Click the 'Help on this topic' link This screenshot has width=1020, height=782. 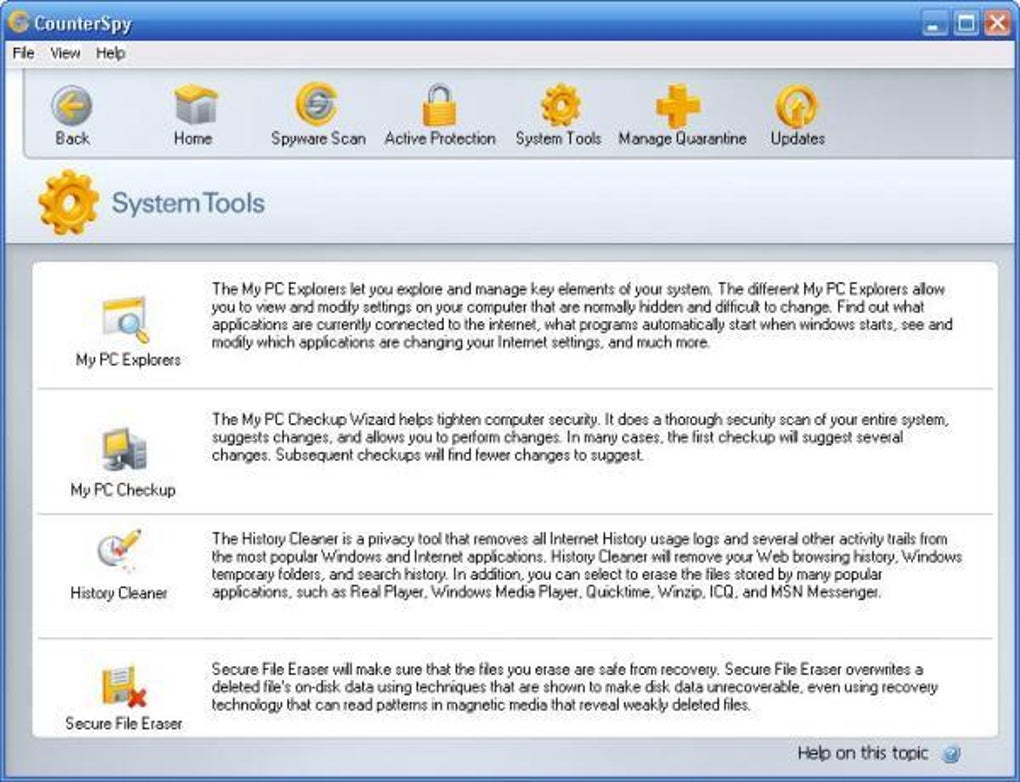(x=862, y=753)
